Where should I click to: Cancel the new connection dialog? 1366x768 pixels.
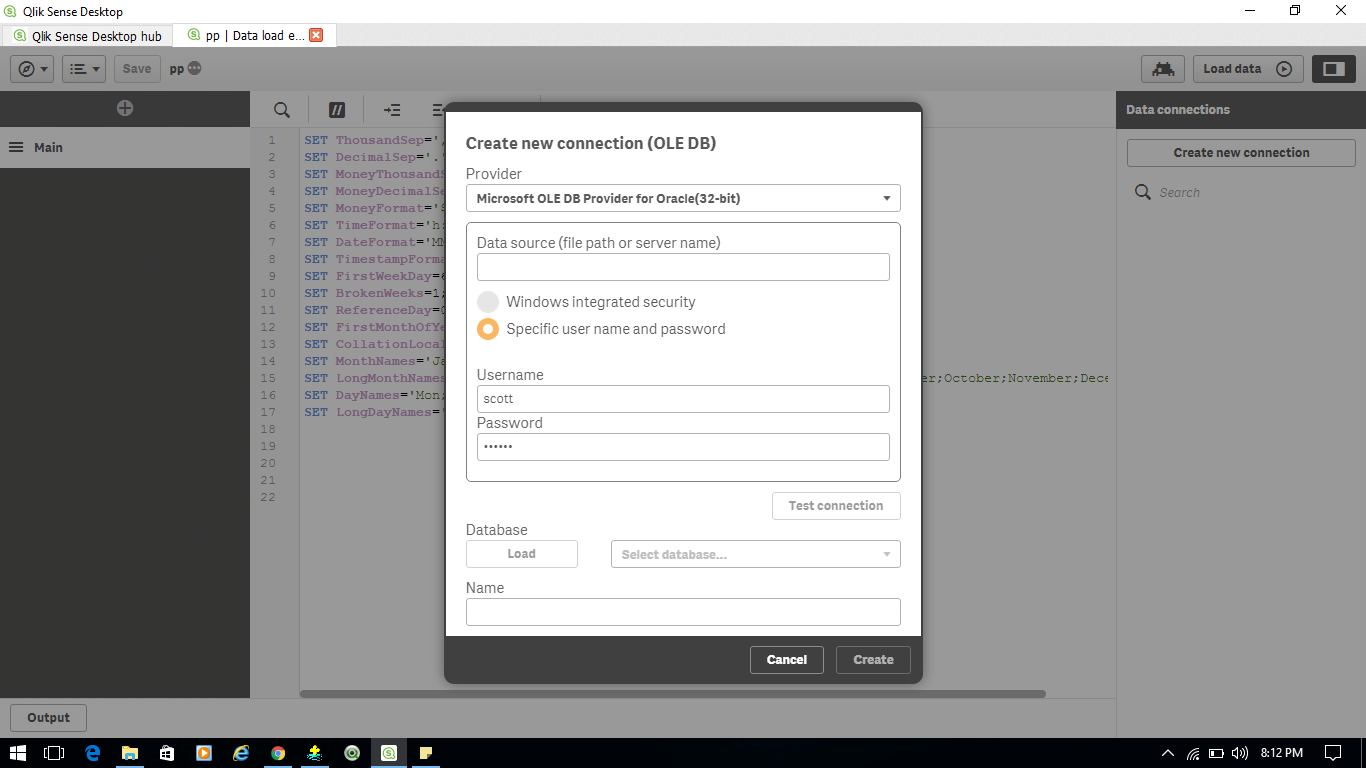click(x=787, y=660)
